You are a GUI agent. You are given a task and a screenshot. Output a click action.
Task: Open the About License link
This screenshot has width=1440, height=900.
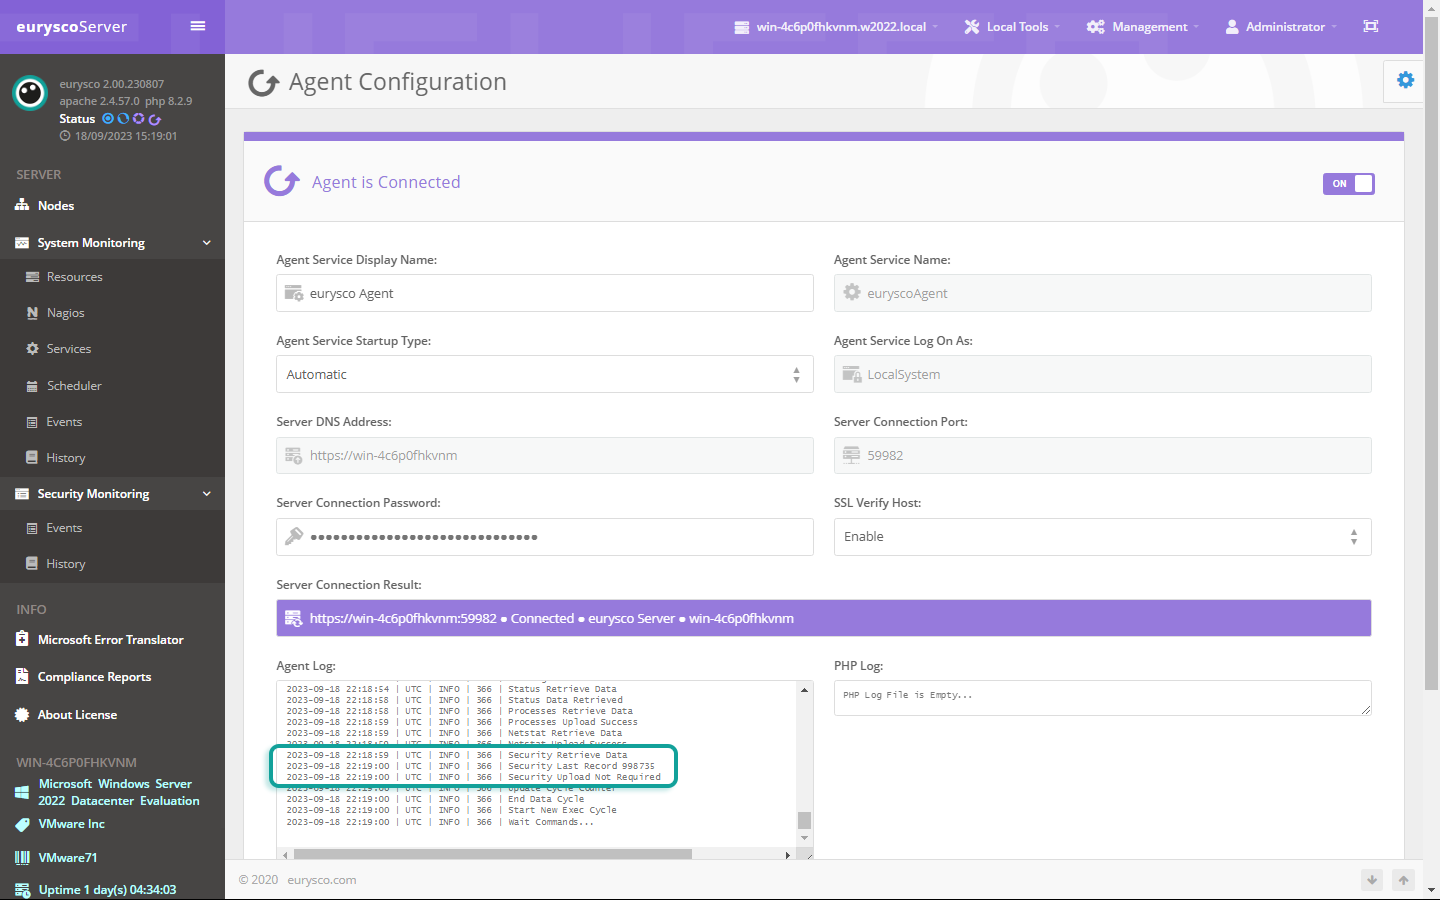pos(78,715)
